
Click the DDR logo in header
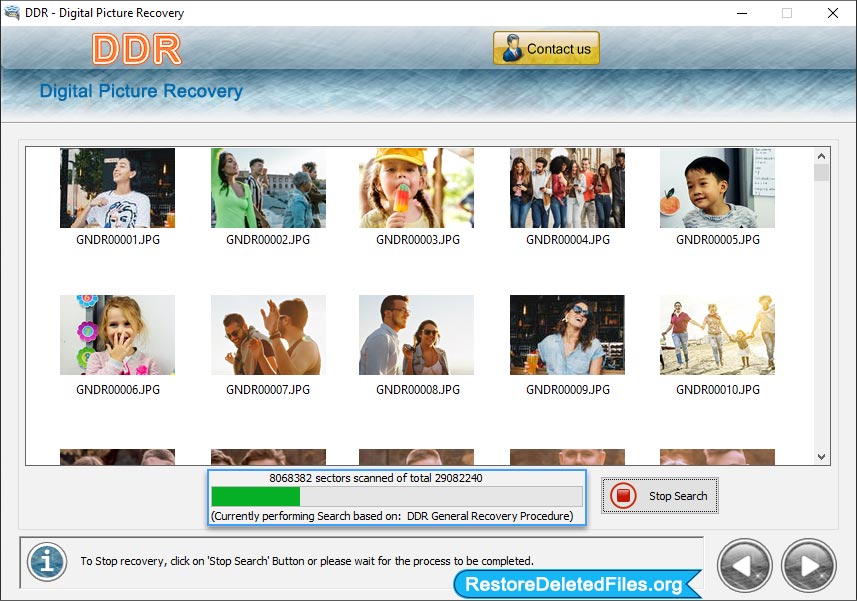tap(137, 49)
